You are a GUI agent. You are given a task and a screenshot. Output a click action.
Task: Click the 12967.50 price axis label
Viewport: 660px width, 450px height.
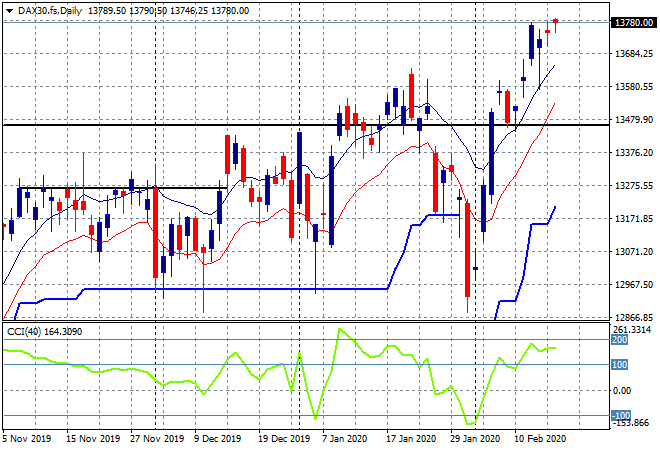[634, 285]
